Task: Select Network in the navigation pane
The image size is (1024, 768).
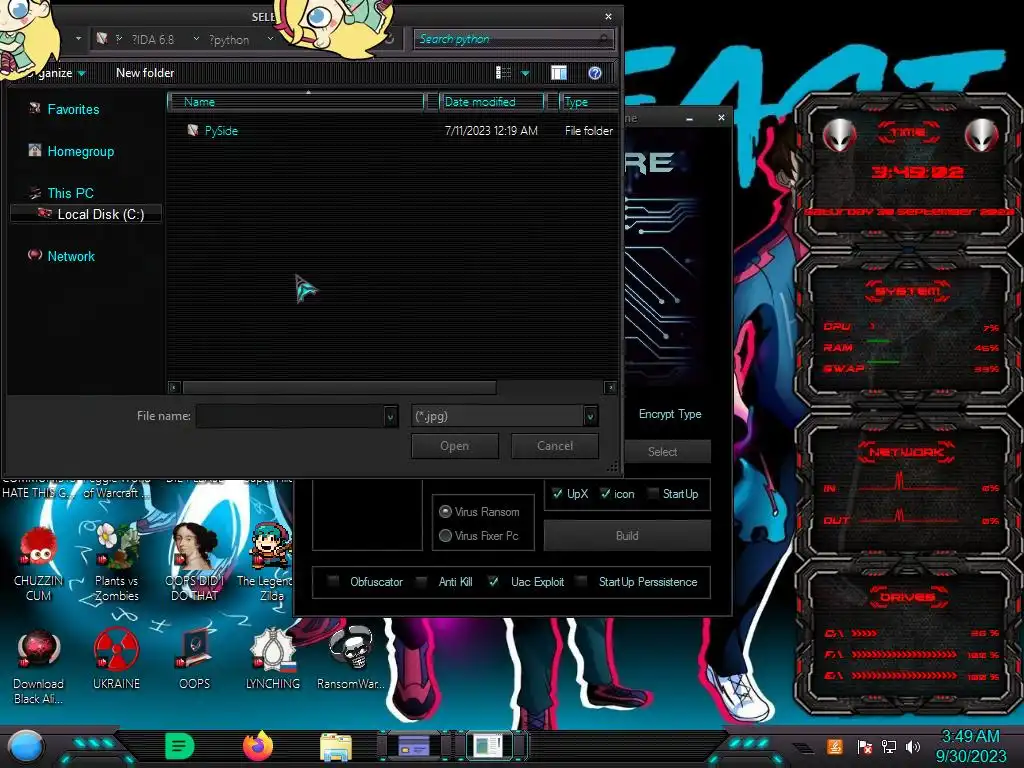Action: [x=71, y=257]
